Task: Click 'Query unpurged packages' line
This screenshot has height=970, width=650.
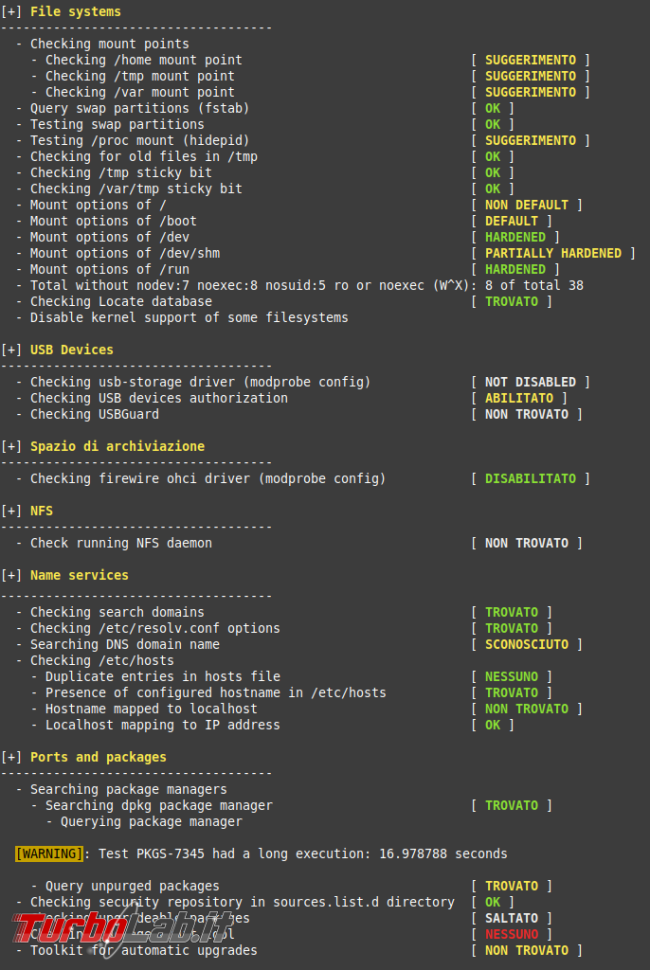Action: tap(132, 885)
